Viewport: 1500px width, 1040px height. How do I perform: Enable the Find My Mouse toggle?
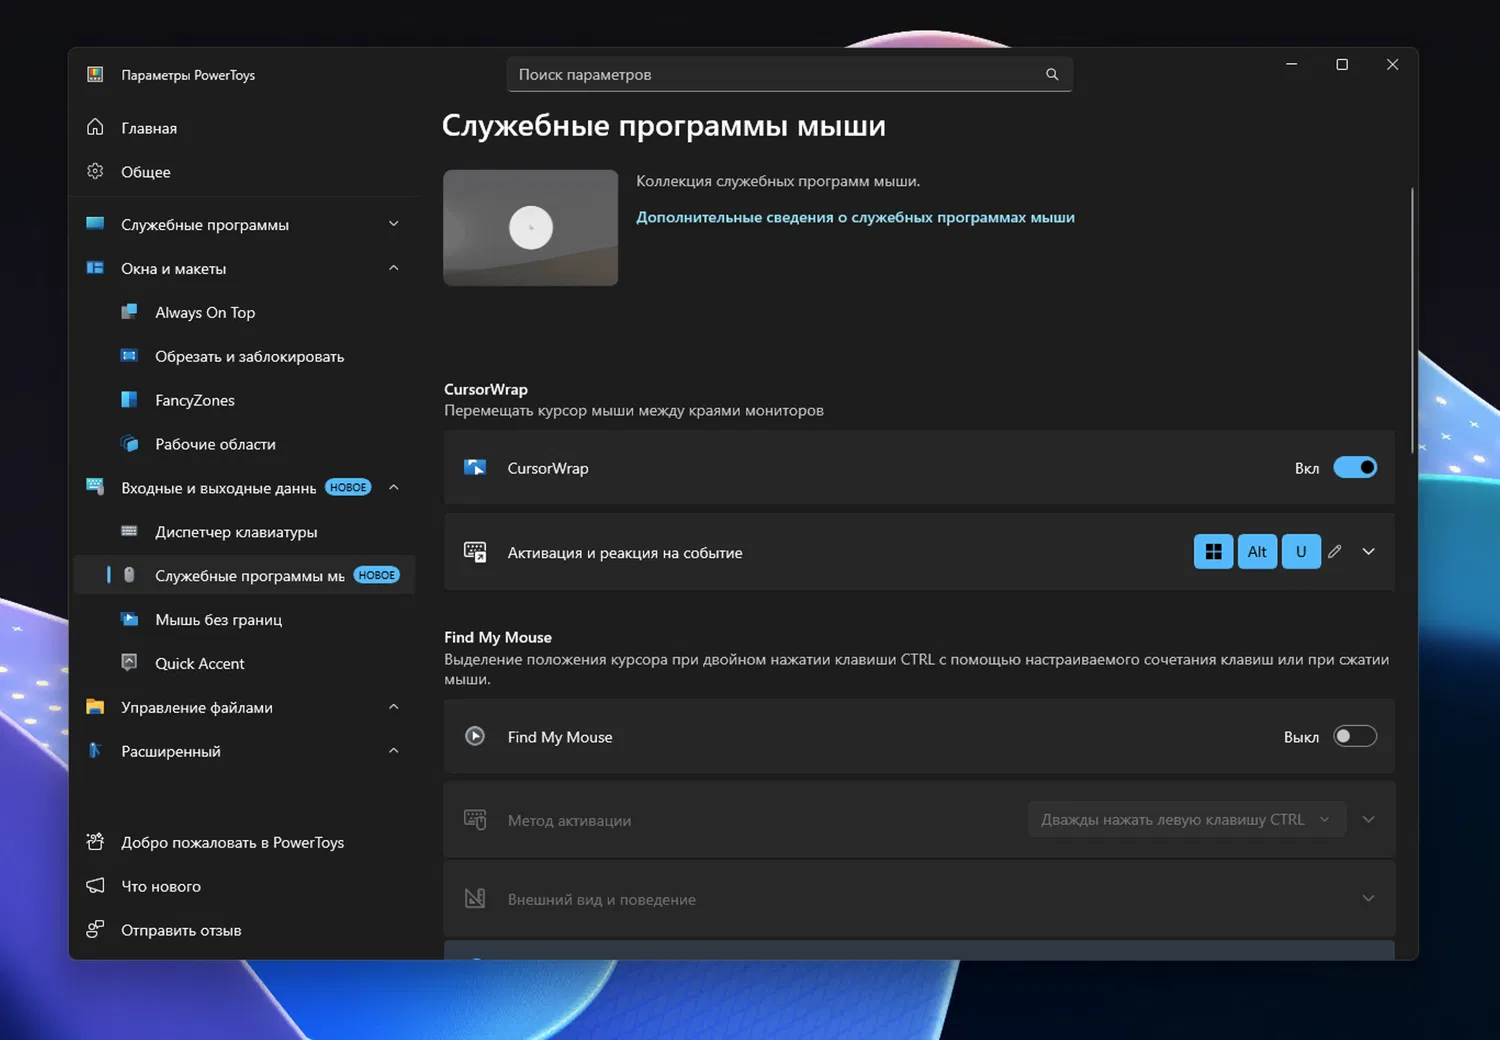coord(1355,736)
